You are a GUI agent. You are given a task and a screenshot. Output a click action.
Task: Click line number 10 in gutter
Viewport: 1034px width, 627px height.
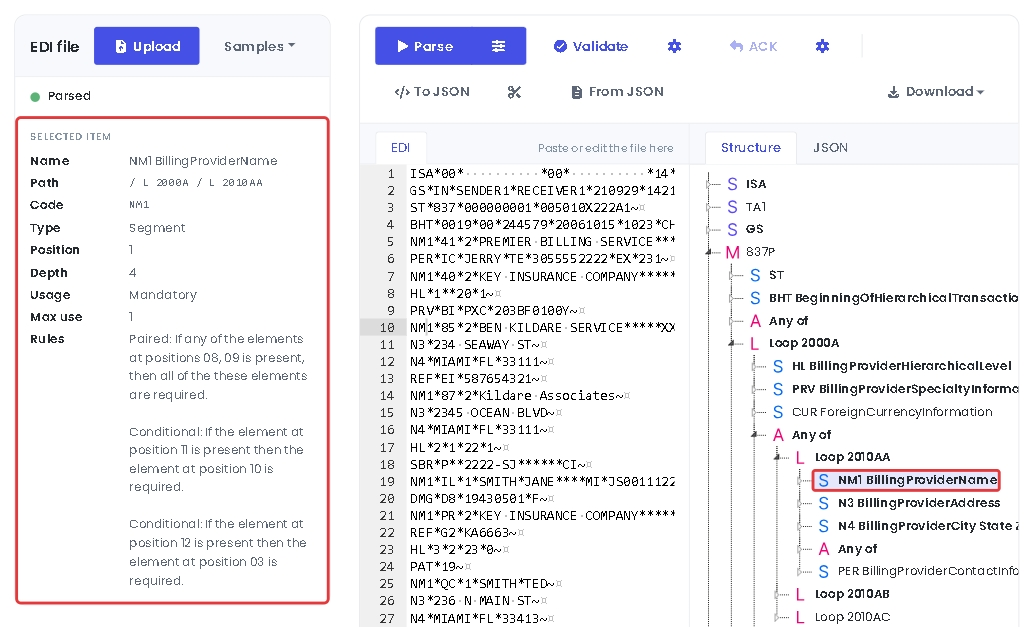[387, 328]
